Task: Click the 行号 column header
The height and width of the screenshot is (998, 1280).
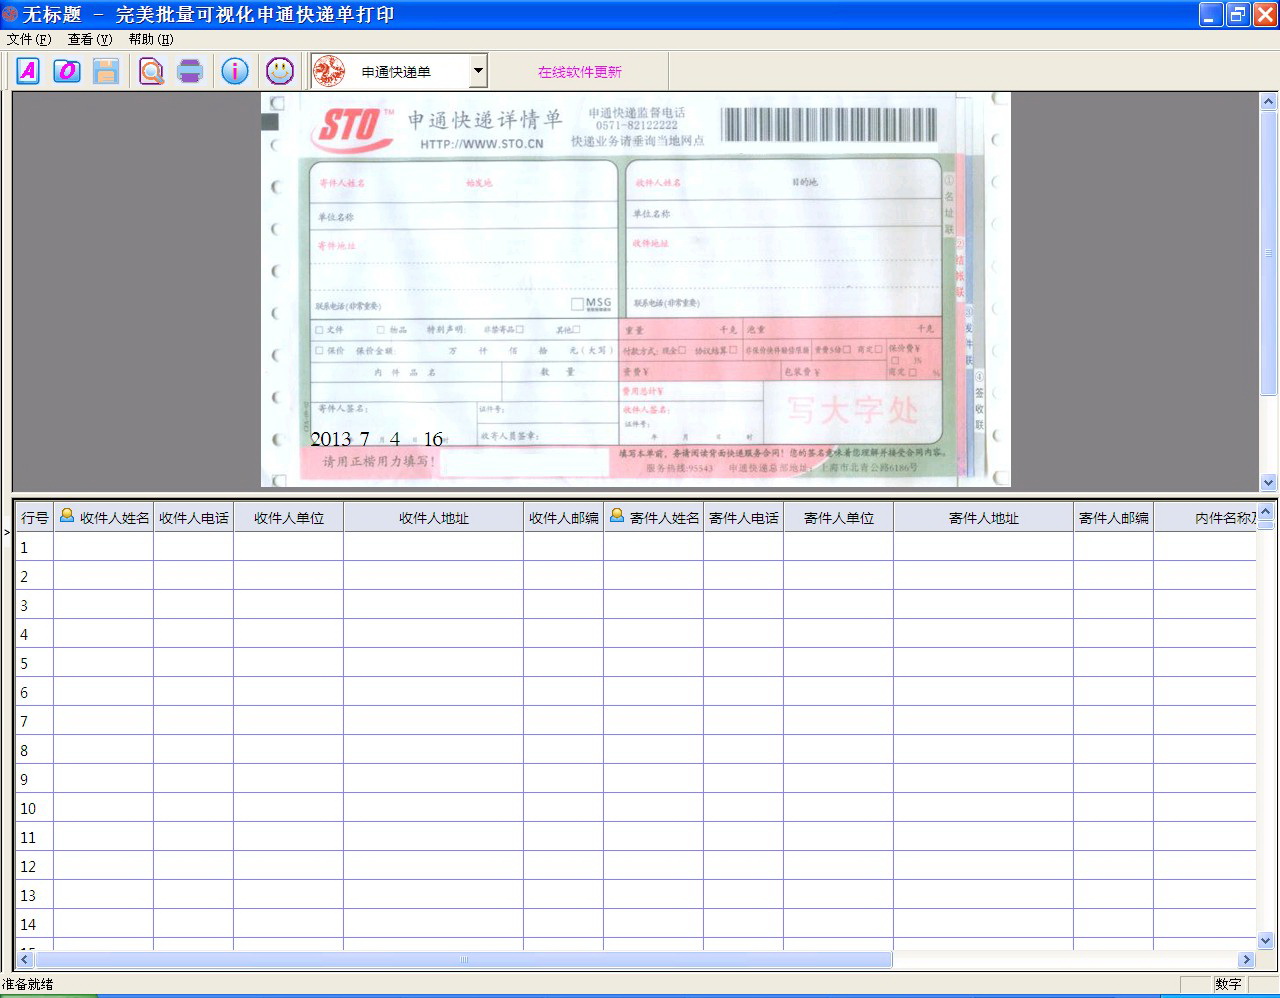Action: (35, 518)
